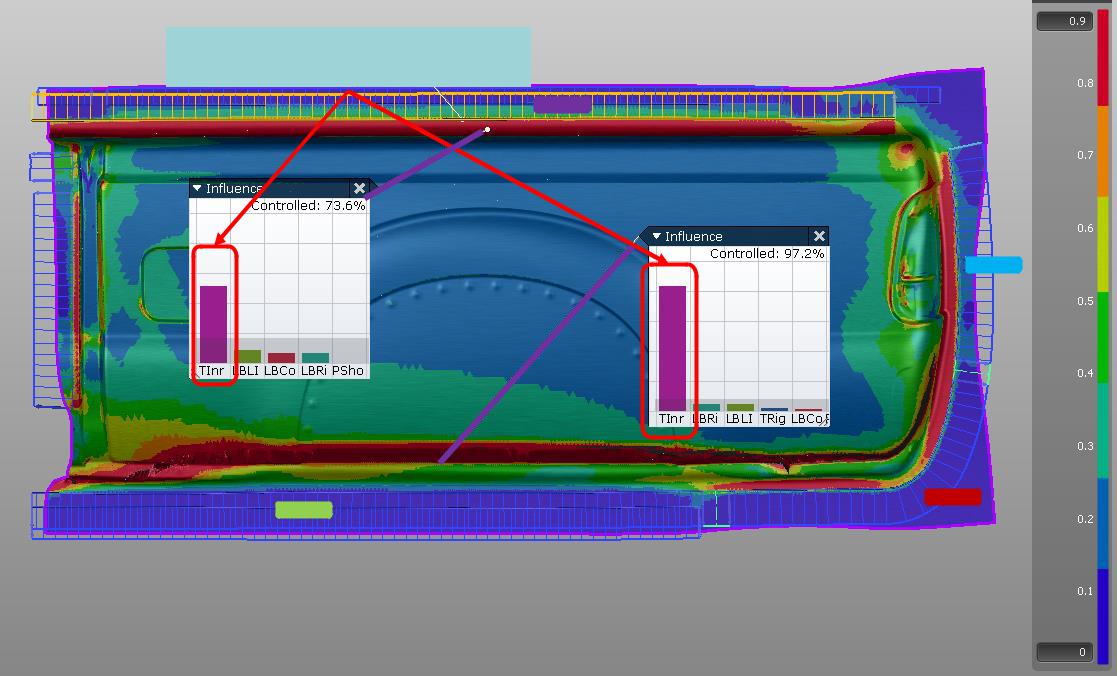Select the highlighted TInr bar in right Influence chart
Screen dimensions: 1117x676
point(673,347)
